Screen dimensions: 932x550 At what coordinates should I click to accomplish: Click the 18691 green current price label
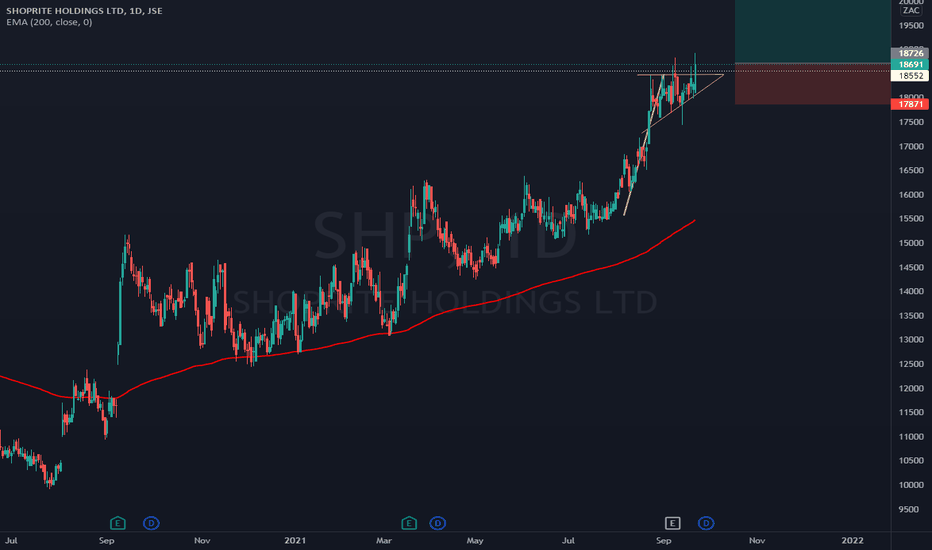[910, 65]
